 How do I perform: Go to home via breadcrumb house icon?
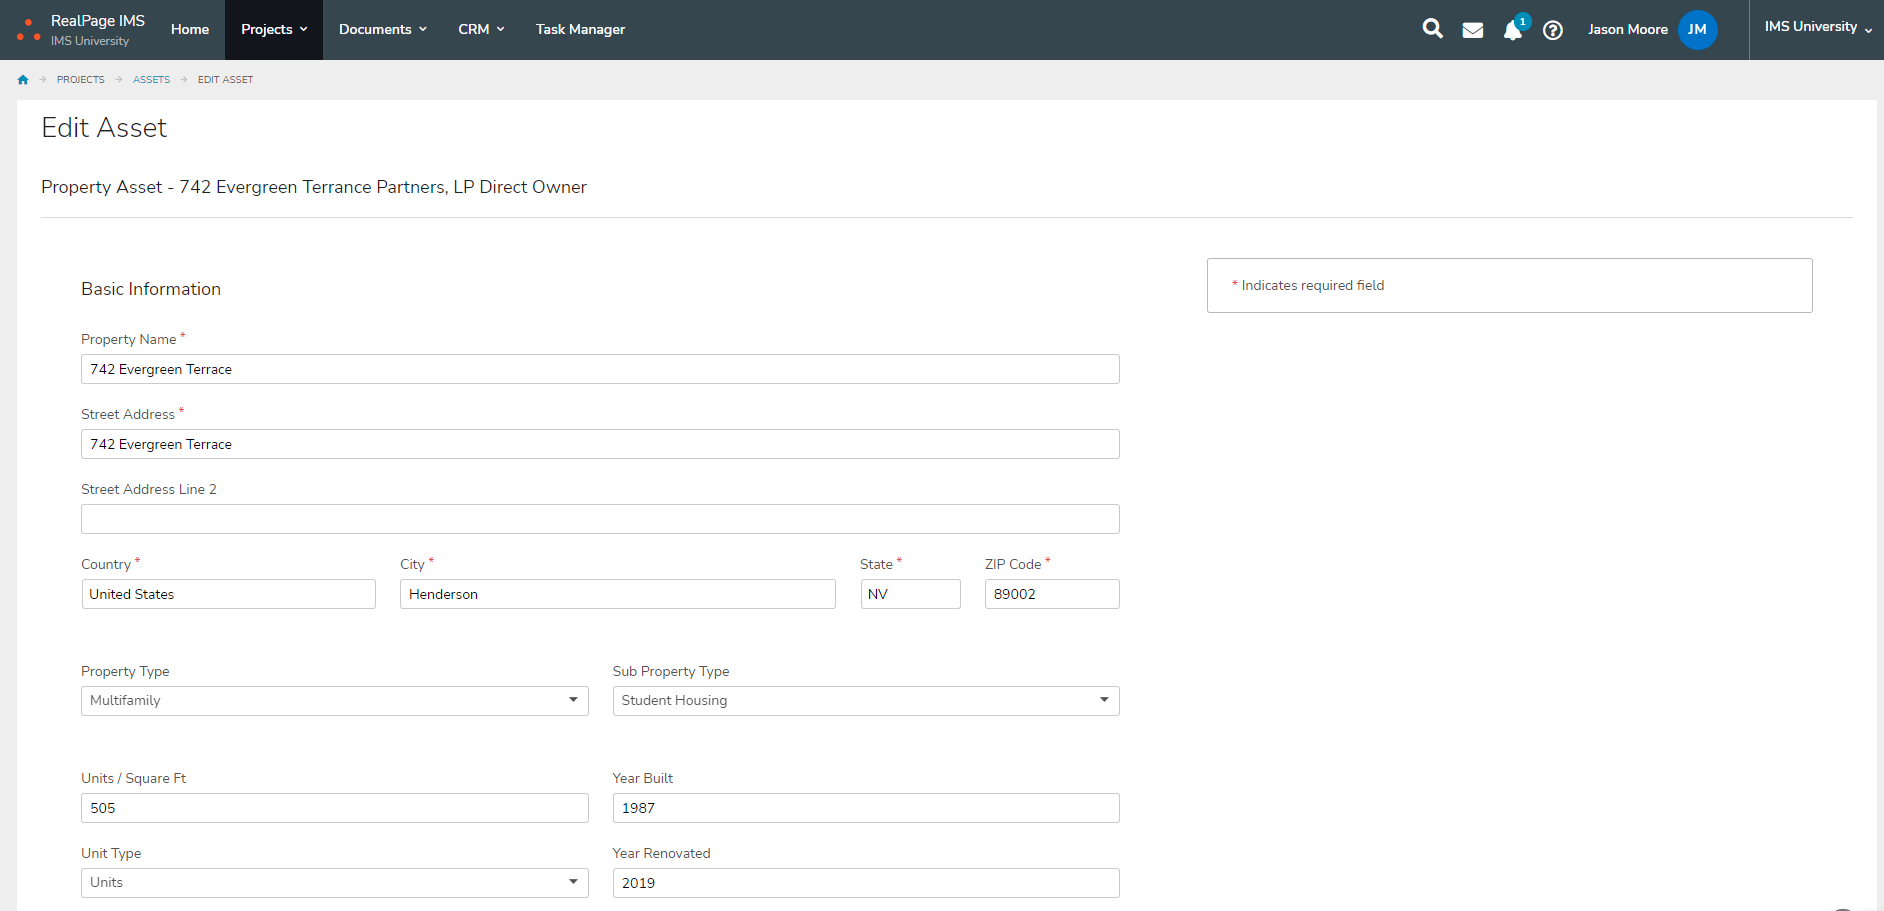coord(23,80)
